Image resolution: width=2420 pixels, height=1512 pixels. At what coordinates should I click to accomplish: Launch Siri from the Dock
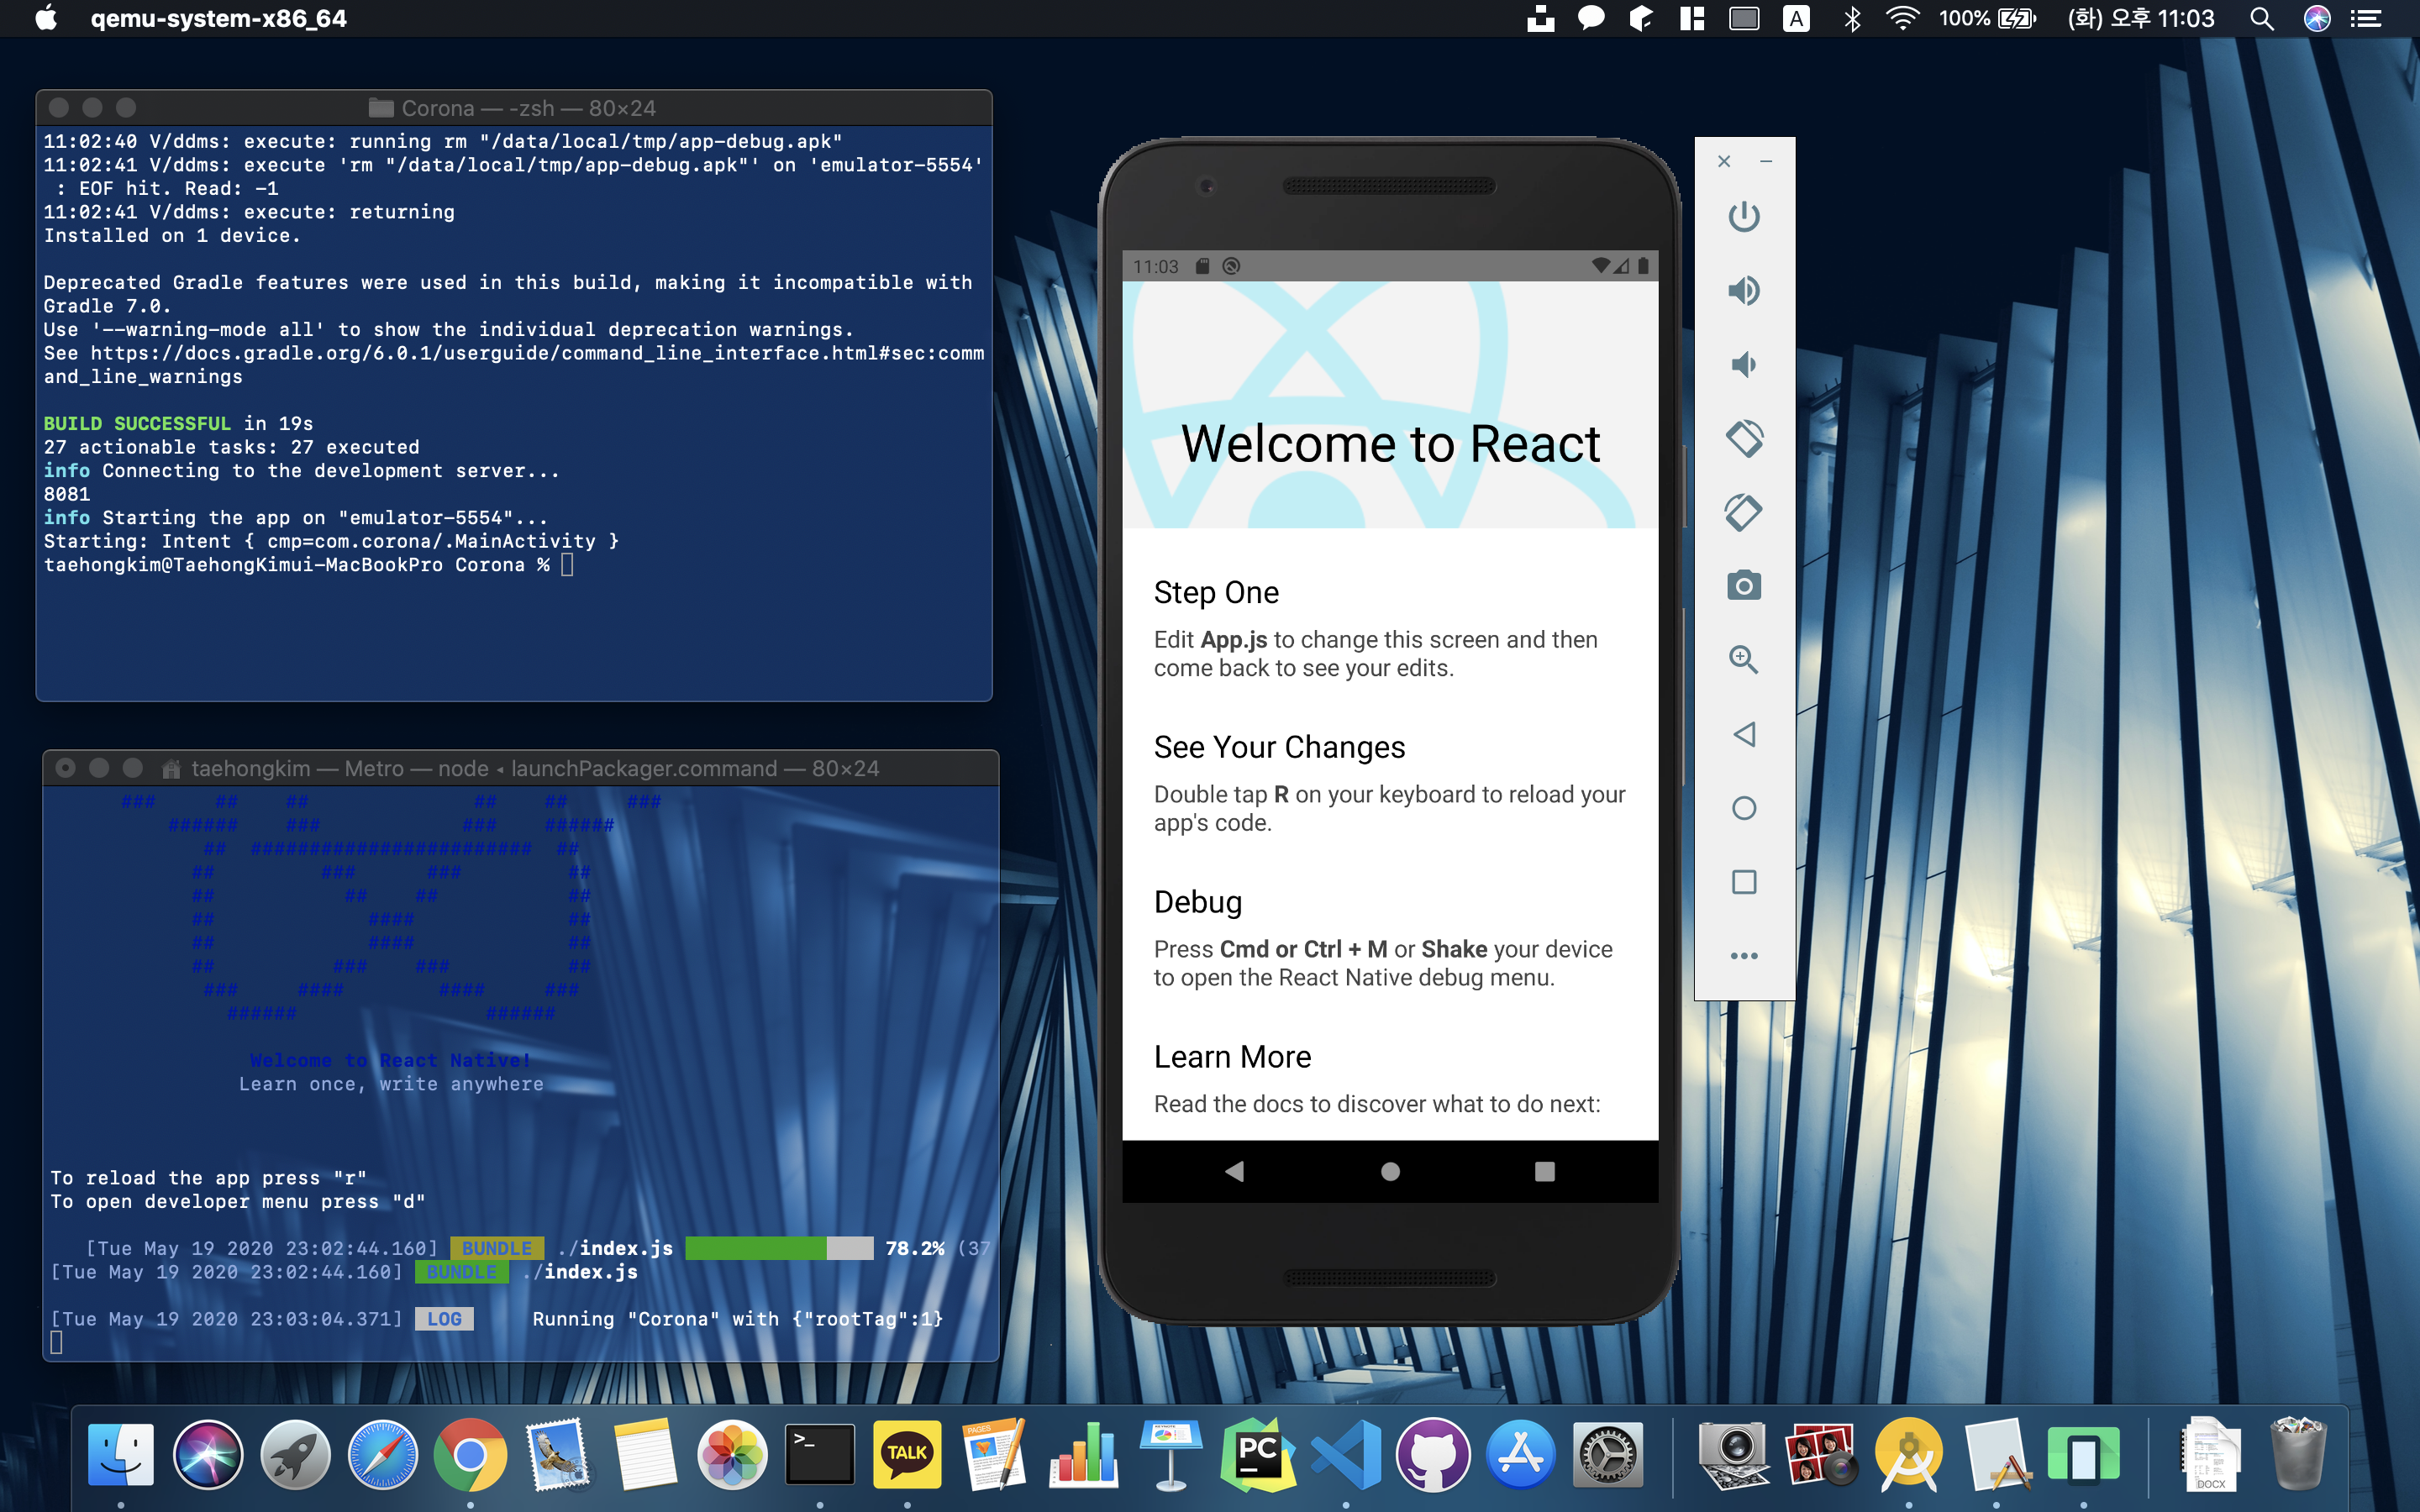pos(208,1454)
